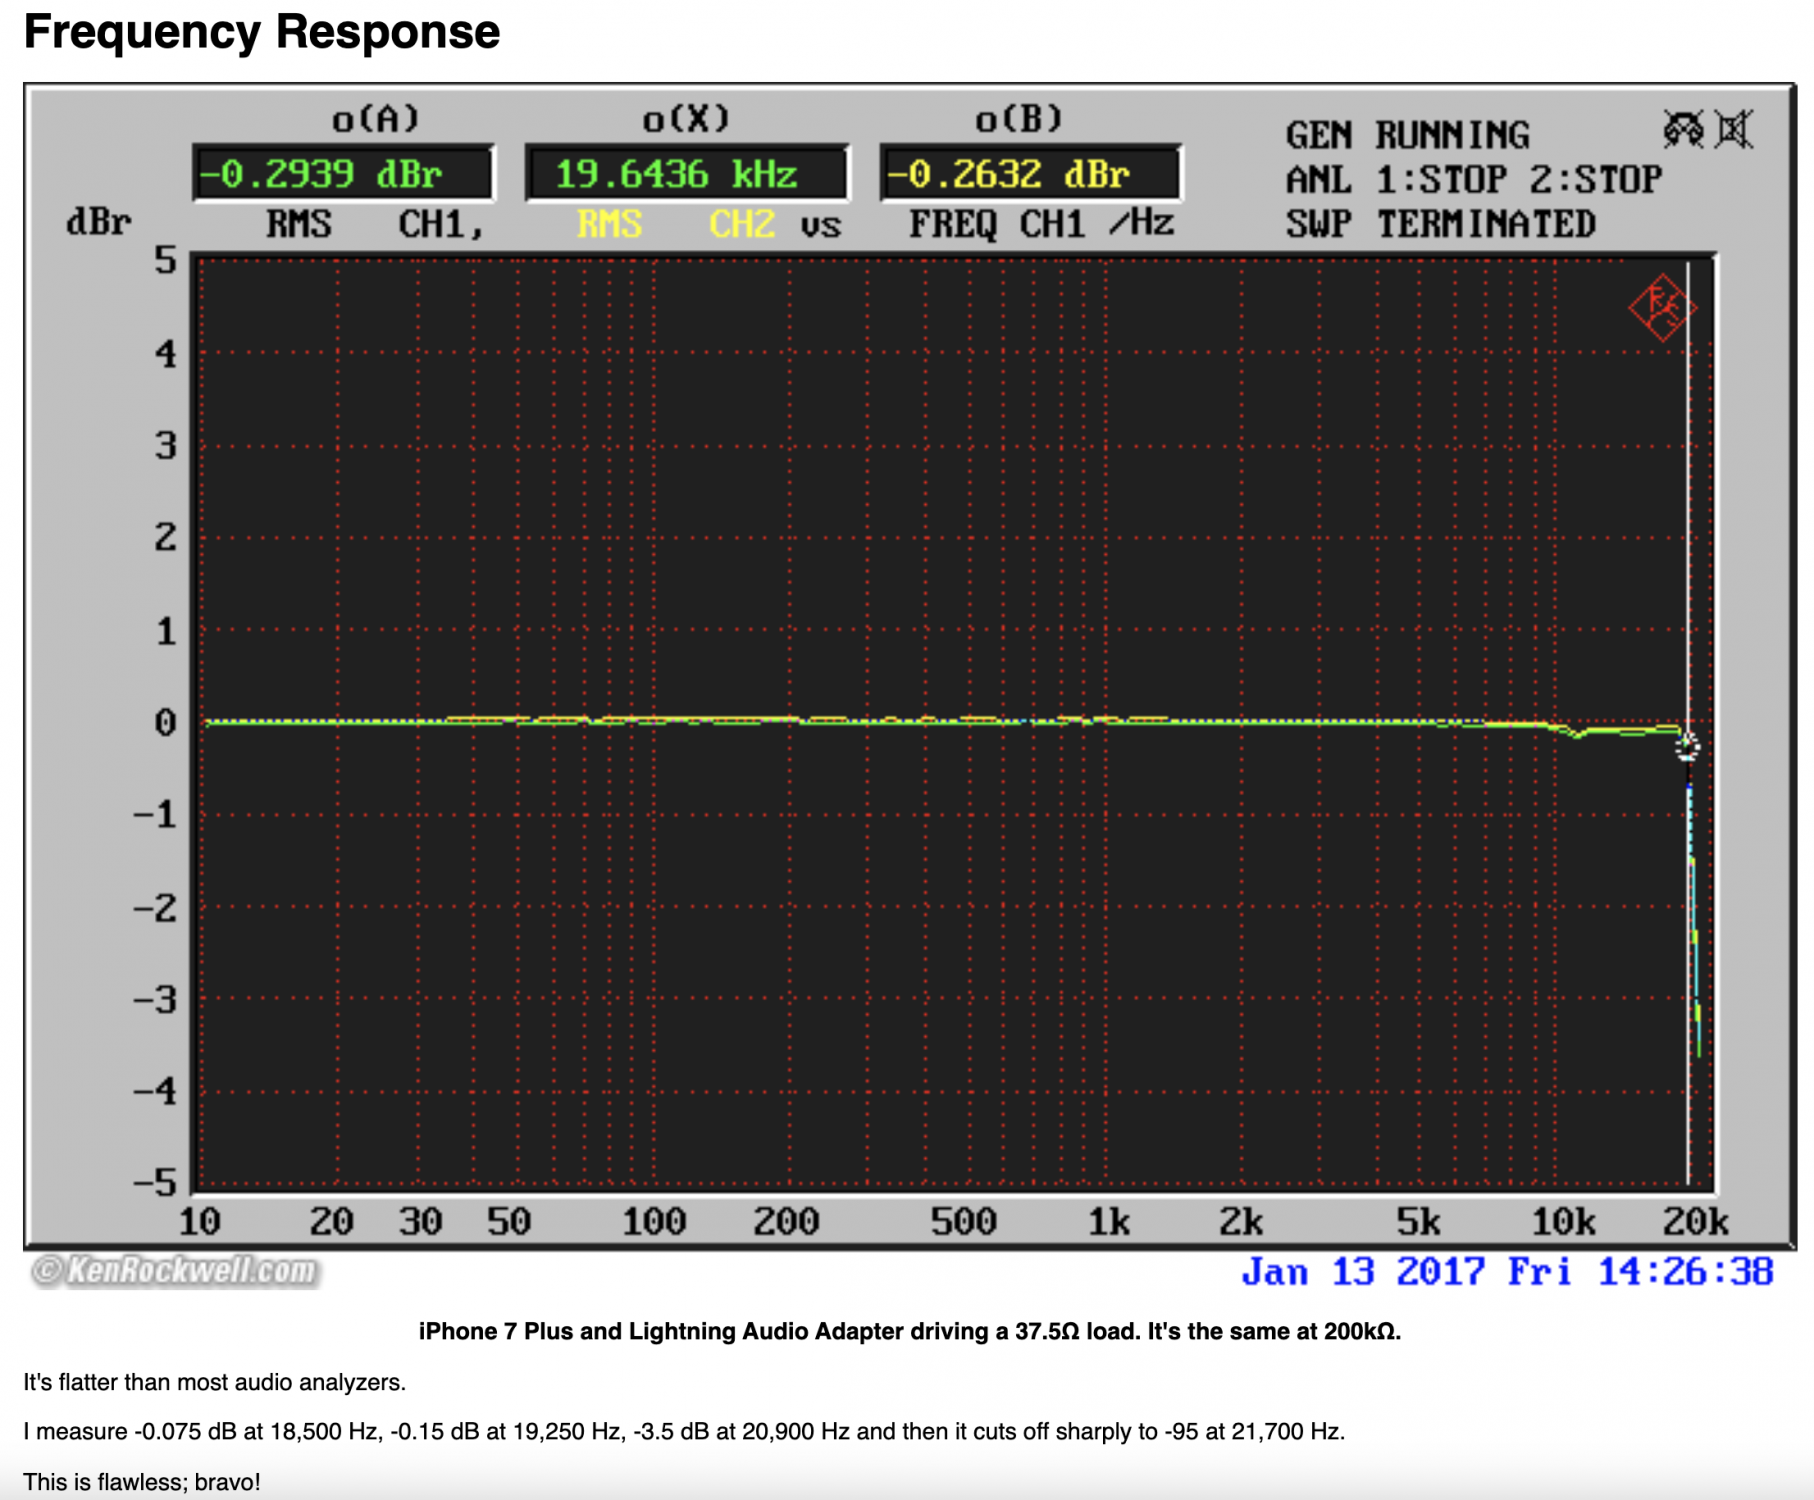Click the red R&S diamond logo
The height and width of the screenshot is (1500, 1814).
tap(1662, 308)
